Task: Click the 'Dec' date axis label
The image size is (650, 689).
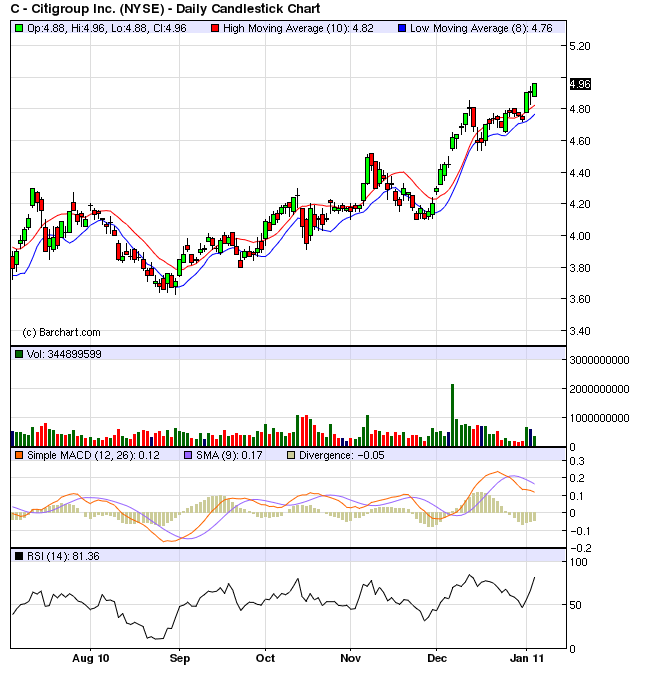Action: (437, 659)
